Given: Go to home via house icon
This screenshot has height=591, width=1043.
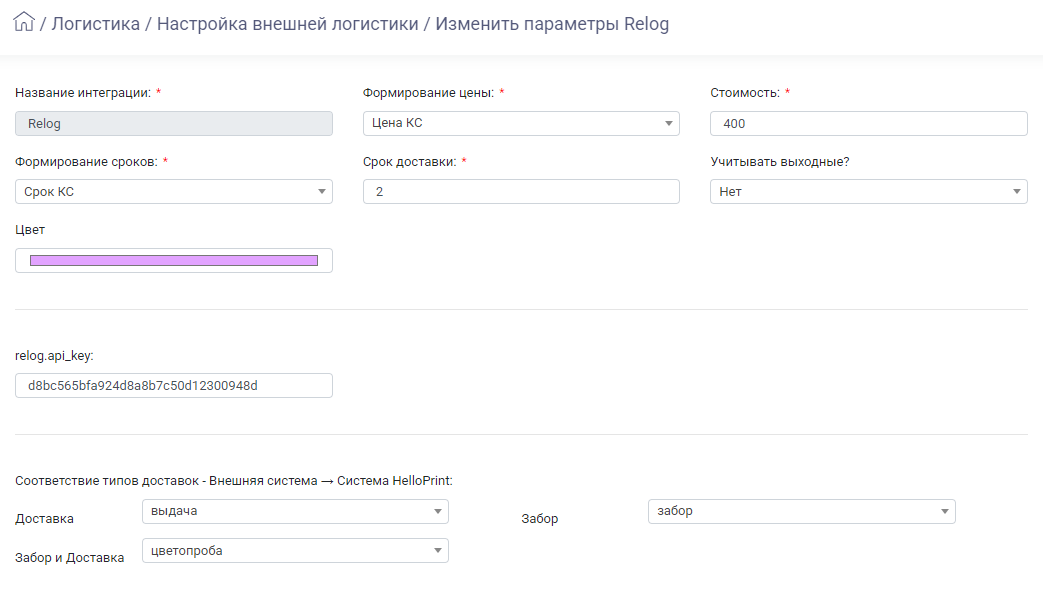Looking at the screenshot, I should [x=23, y=22].
